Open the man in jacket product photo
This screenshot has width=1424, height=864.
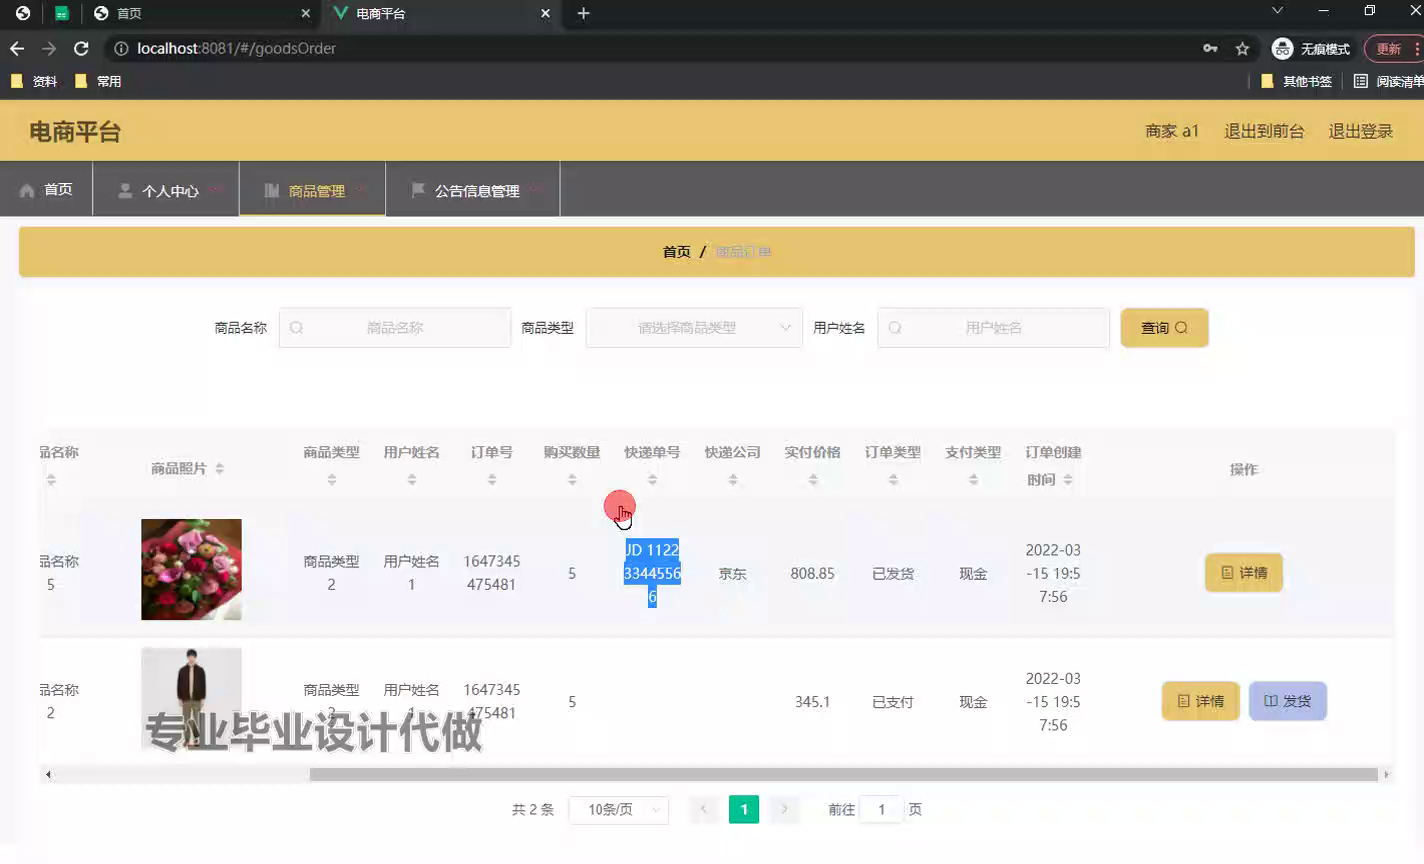[191, 698]
